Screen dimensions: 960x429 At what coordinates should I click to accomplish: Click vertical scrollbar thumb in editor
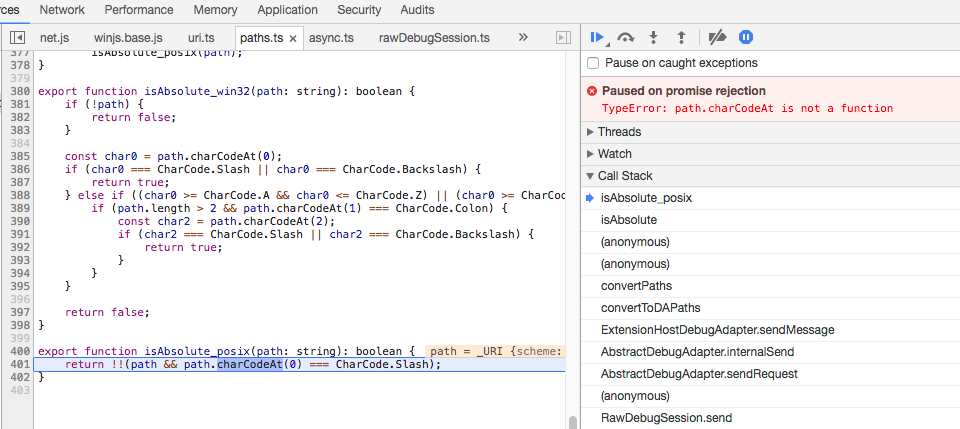click(x=572, y=423)
